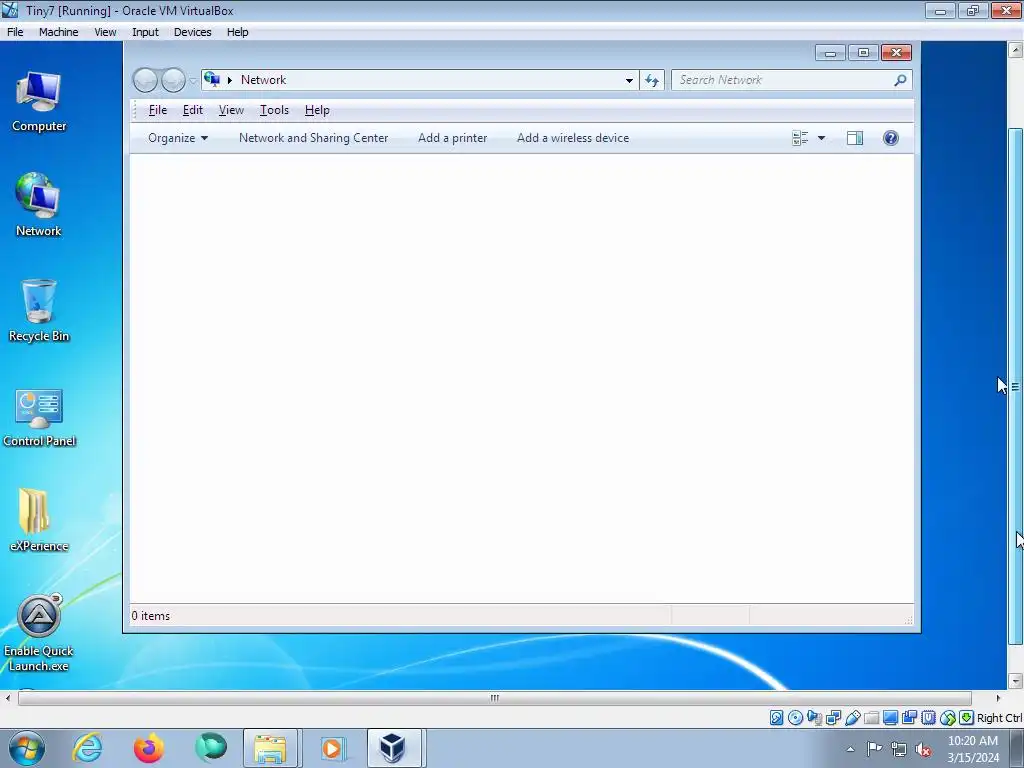Select the Recycle Bin desktop icon

39,311
